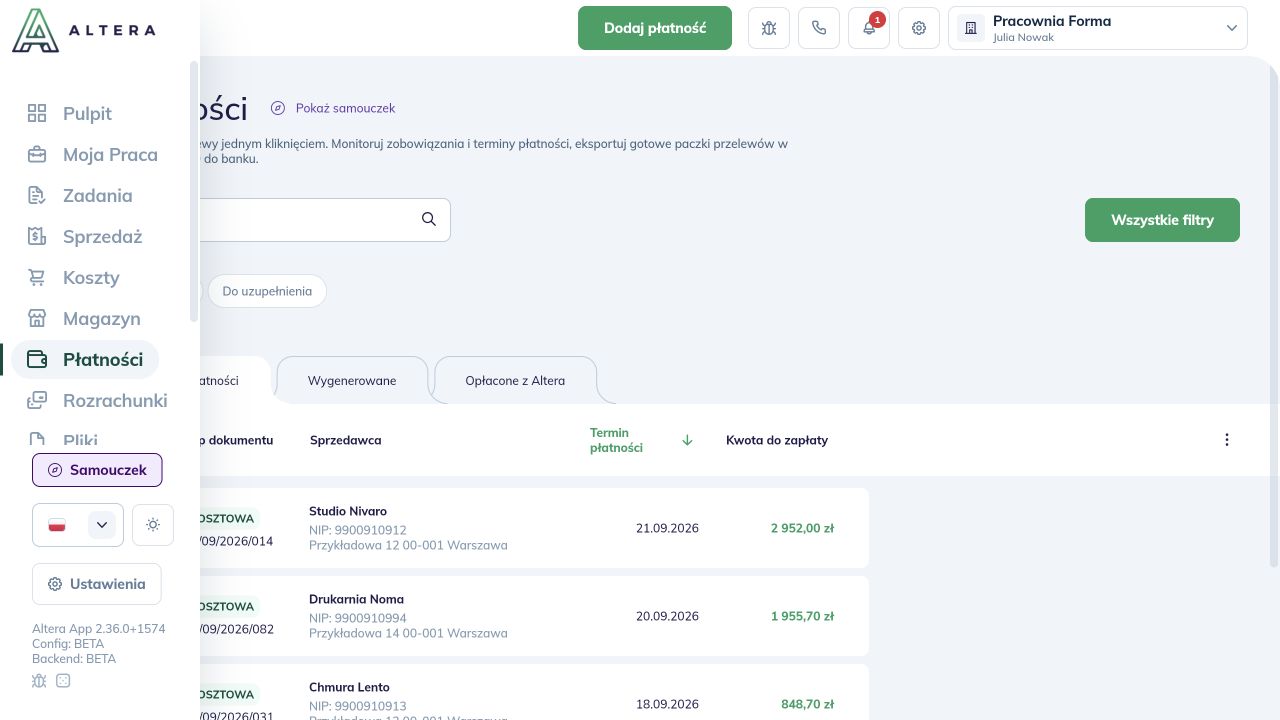Switch to Opłacone z Altera tab

515,380
